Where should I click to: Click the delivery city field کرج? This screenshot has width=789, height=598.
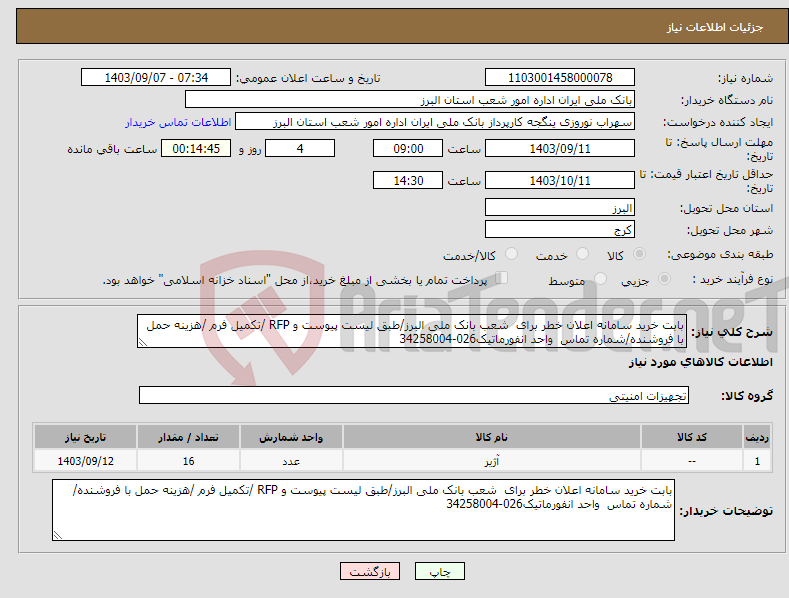[x=560, y=230]
